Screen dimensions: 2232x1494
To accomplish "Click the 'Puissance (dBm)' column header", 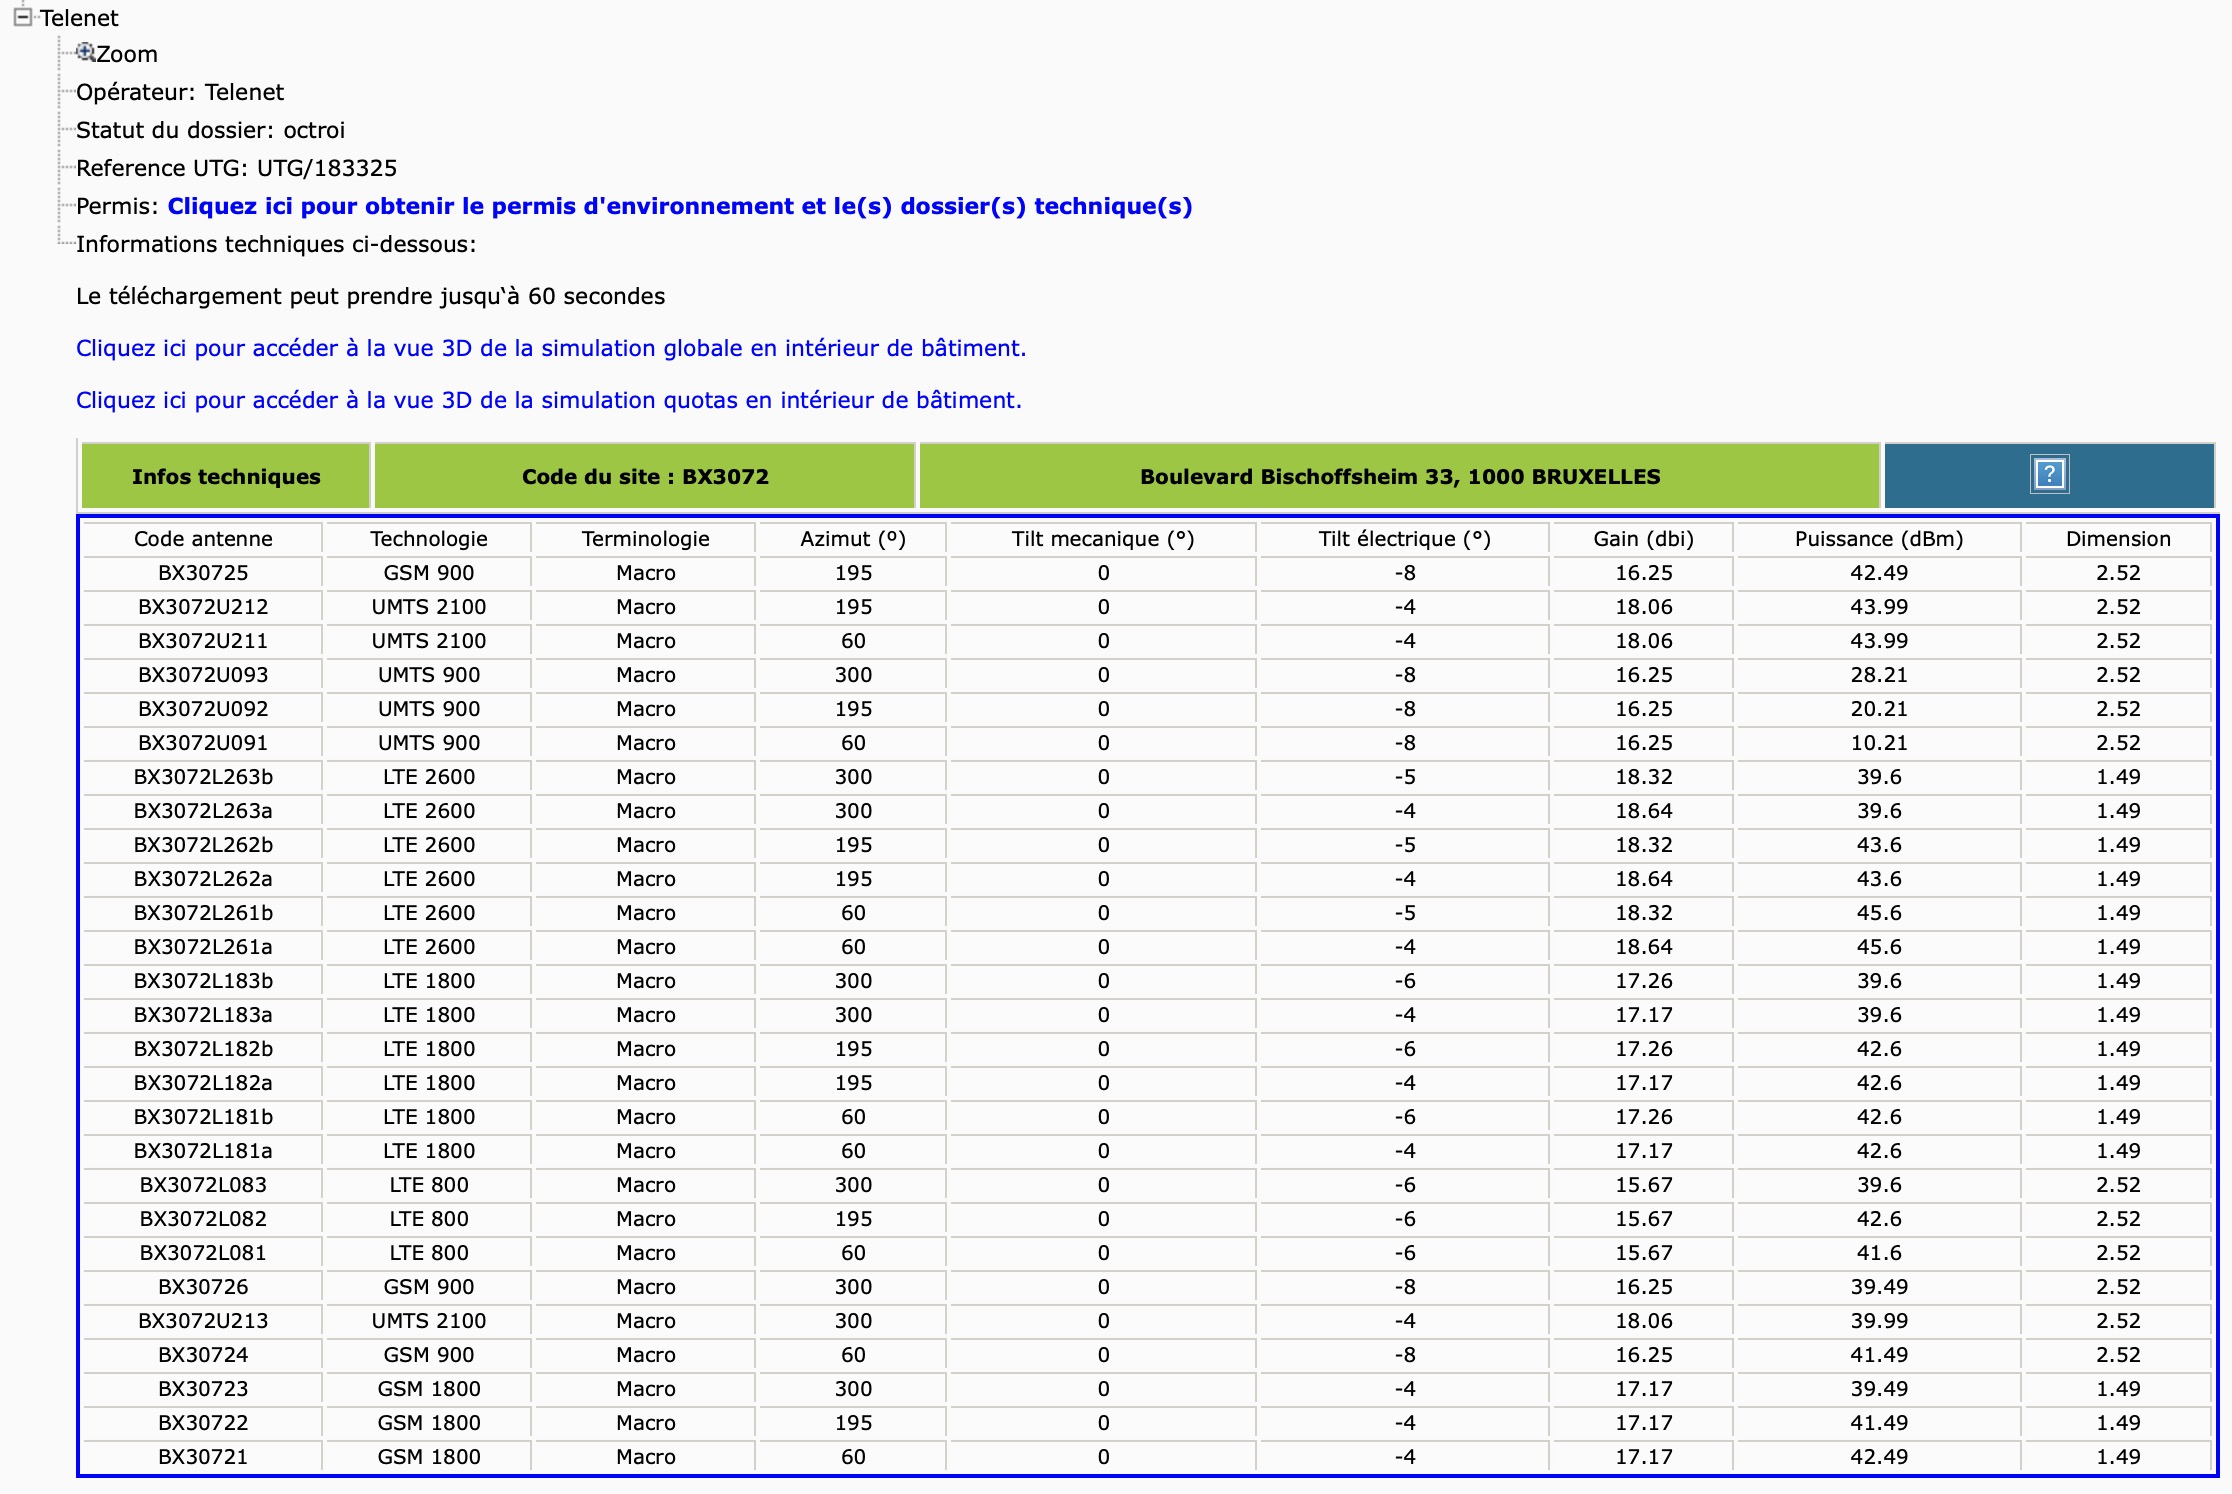I will click(x=1879, y=539).
